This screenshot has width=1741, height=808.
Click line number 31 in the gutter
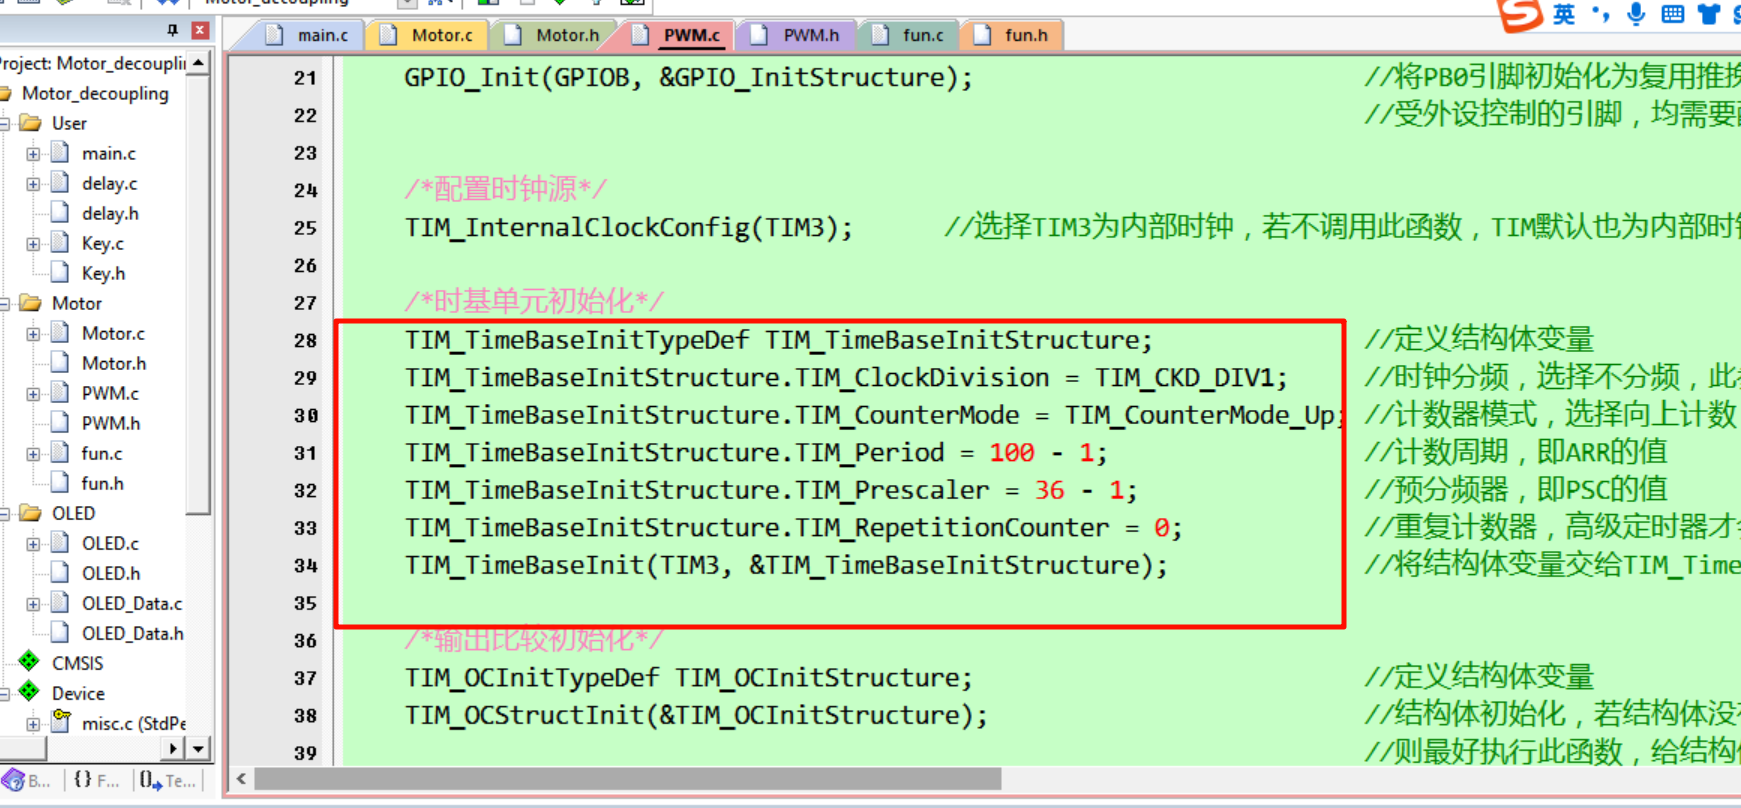305,453
